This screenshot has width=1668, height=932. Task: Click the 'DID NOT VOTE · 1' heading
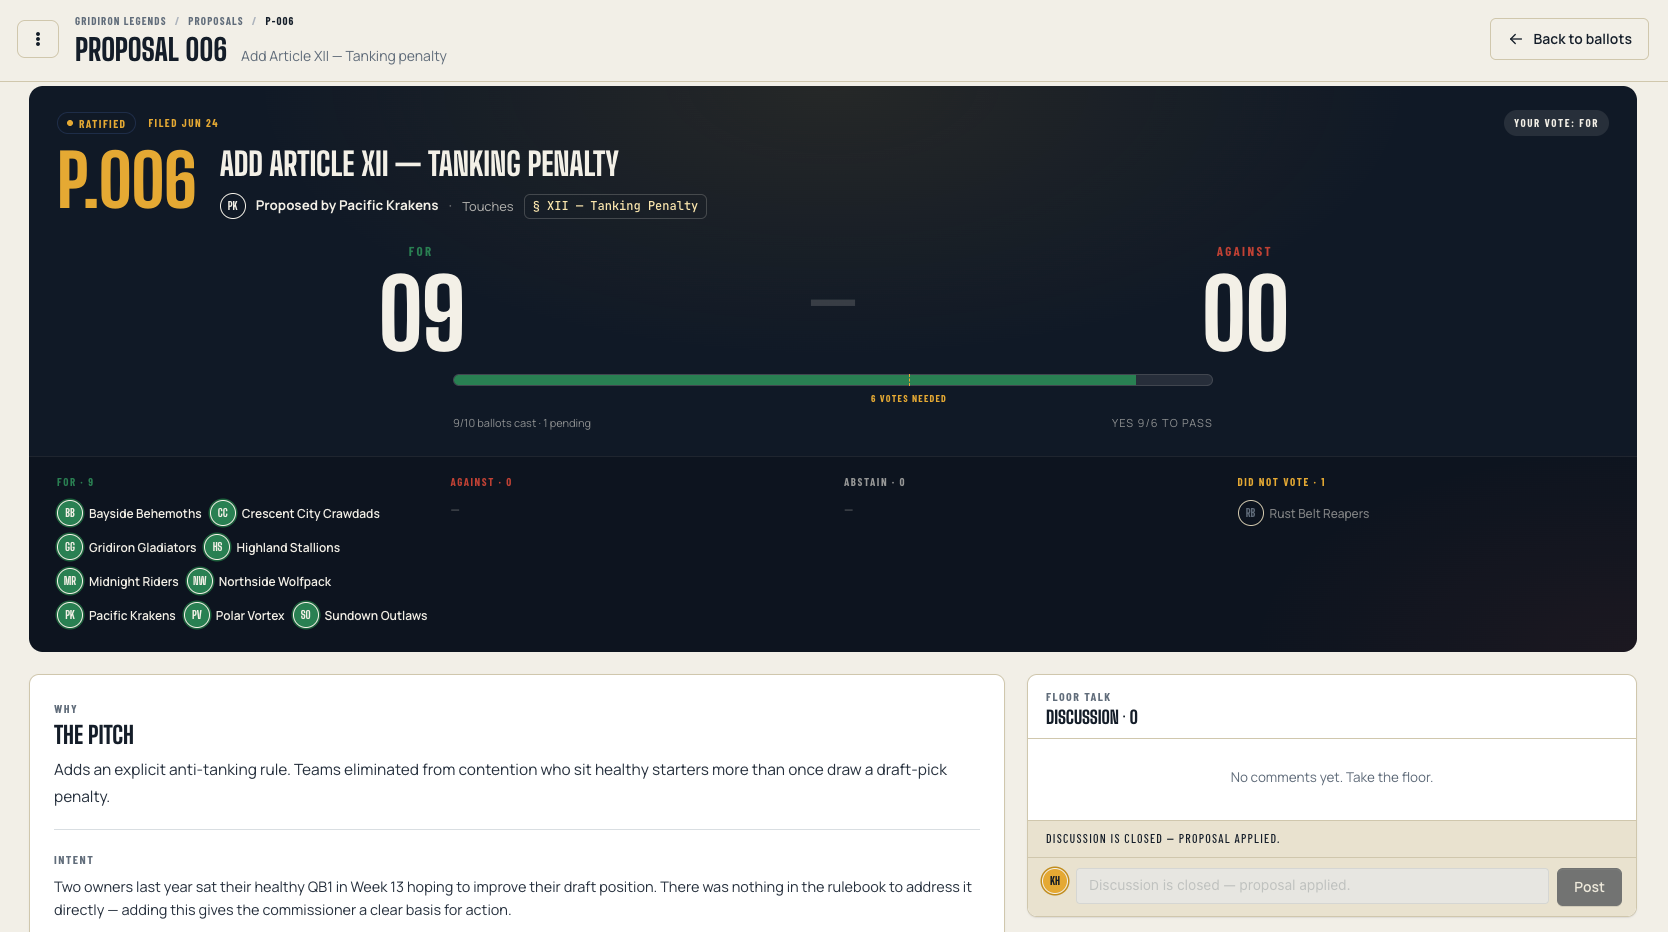[x=1281, y=482]
